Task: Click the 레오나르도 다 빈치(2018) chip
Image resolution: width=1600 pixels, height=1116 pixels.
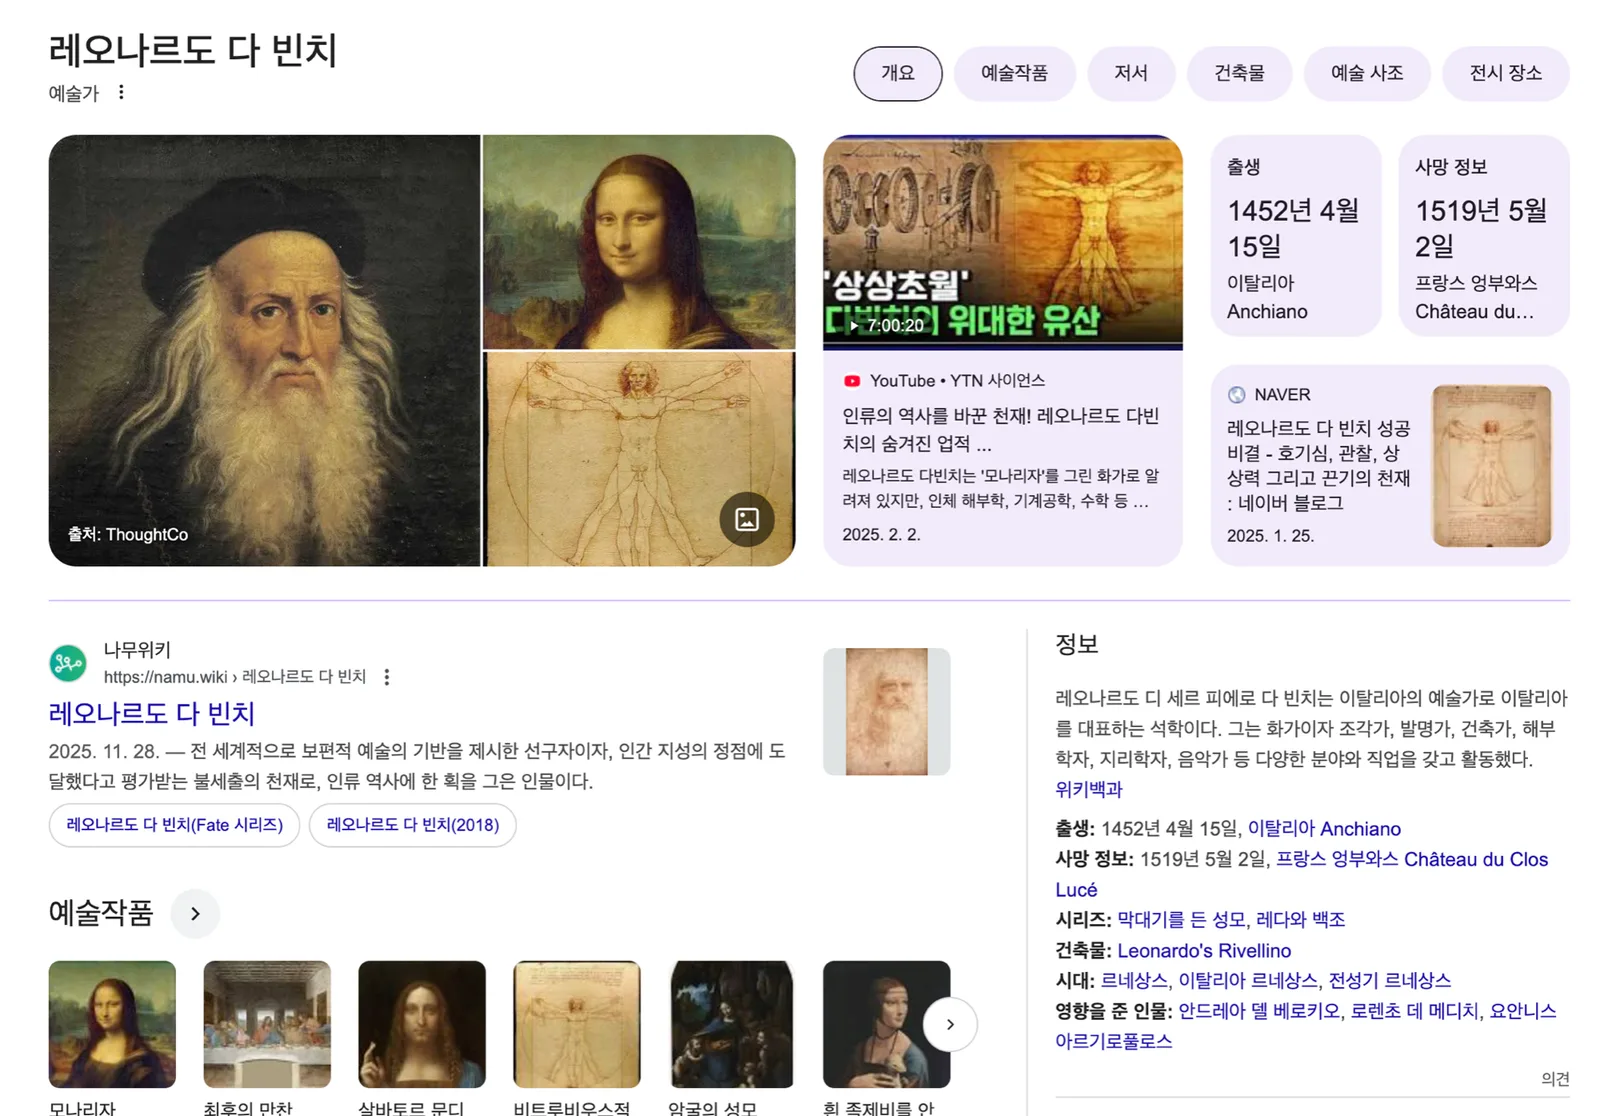Action: click(412, 825)
